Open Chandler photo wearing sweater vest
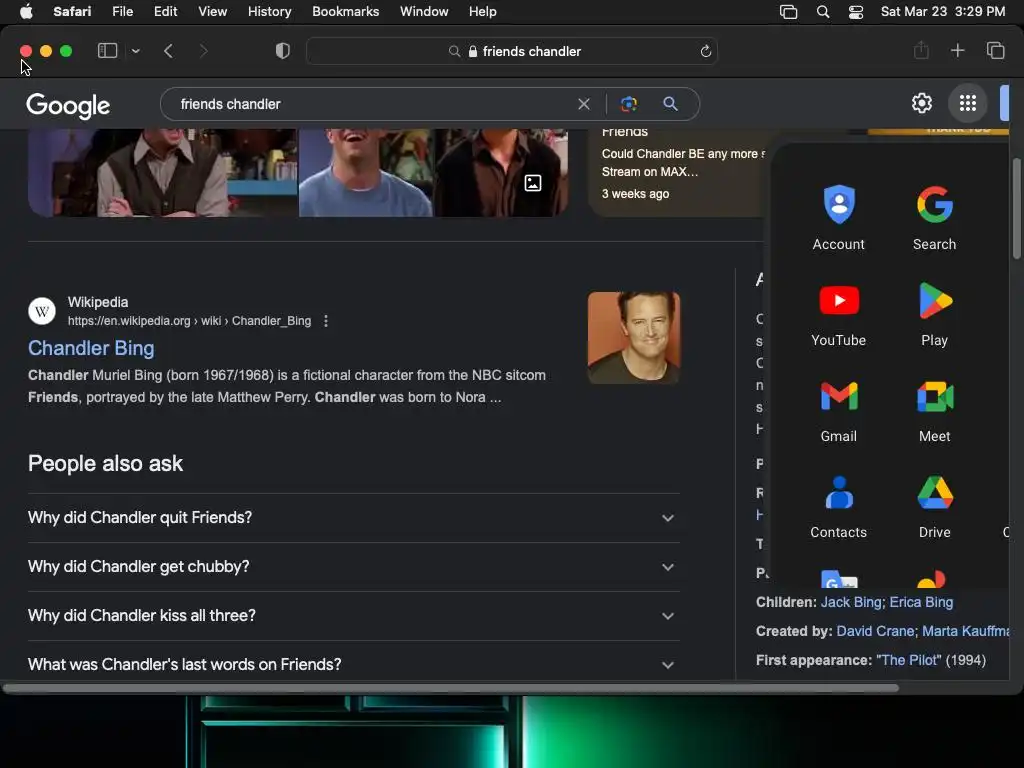 (x=162, y=172)
